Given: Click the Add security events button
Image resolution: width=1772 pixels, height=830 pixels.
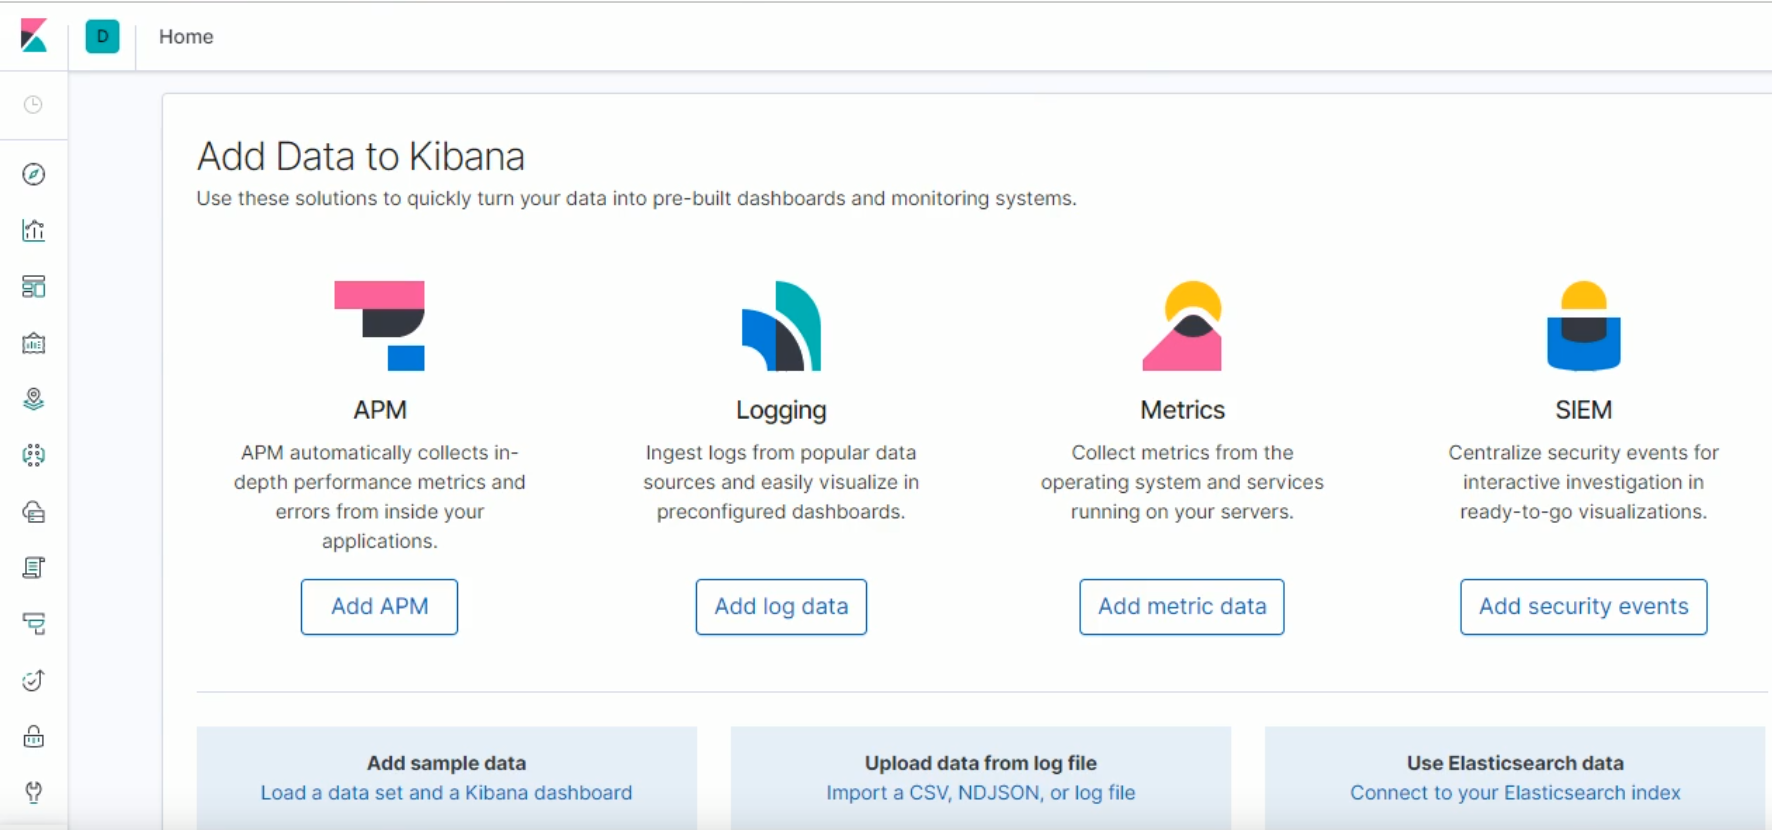Looking at the screenshot, I should pos(1583,607).
